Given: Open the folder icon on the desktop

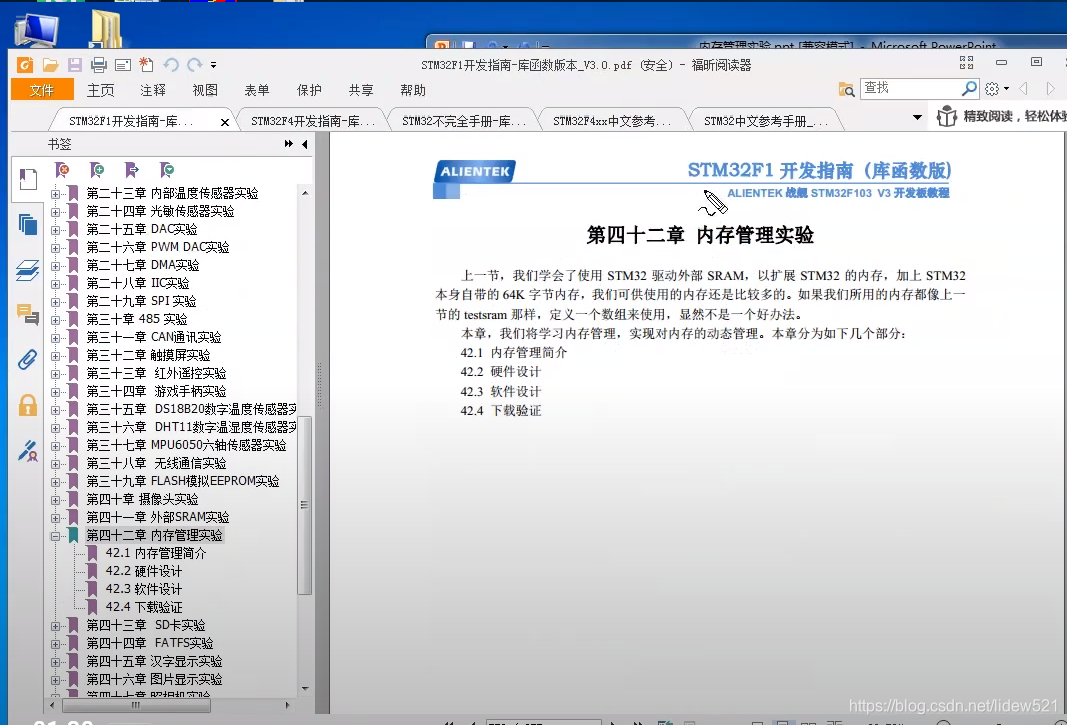Looking at the screenshot, I should pyautogui.click(x=106, y=27).
